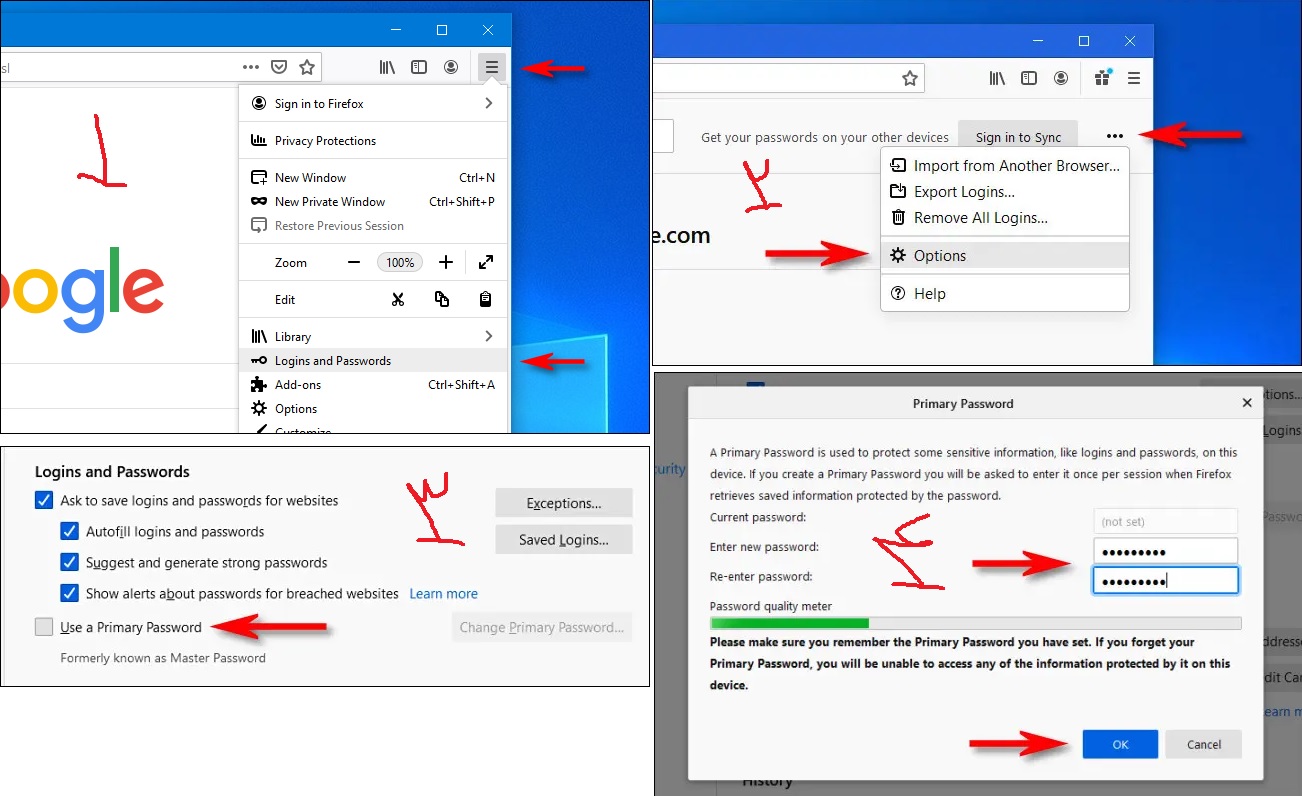Viewport: 1302px width, 796px height.
Task: Choose Options in the logins three-dot menu
Action: 1005,256
